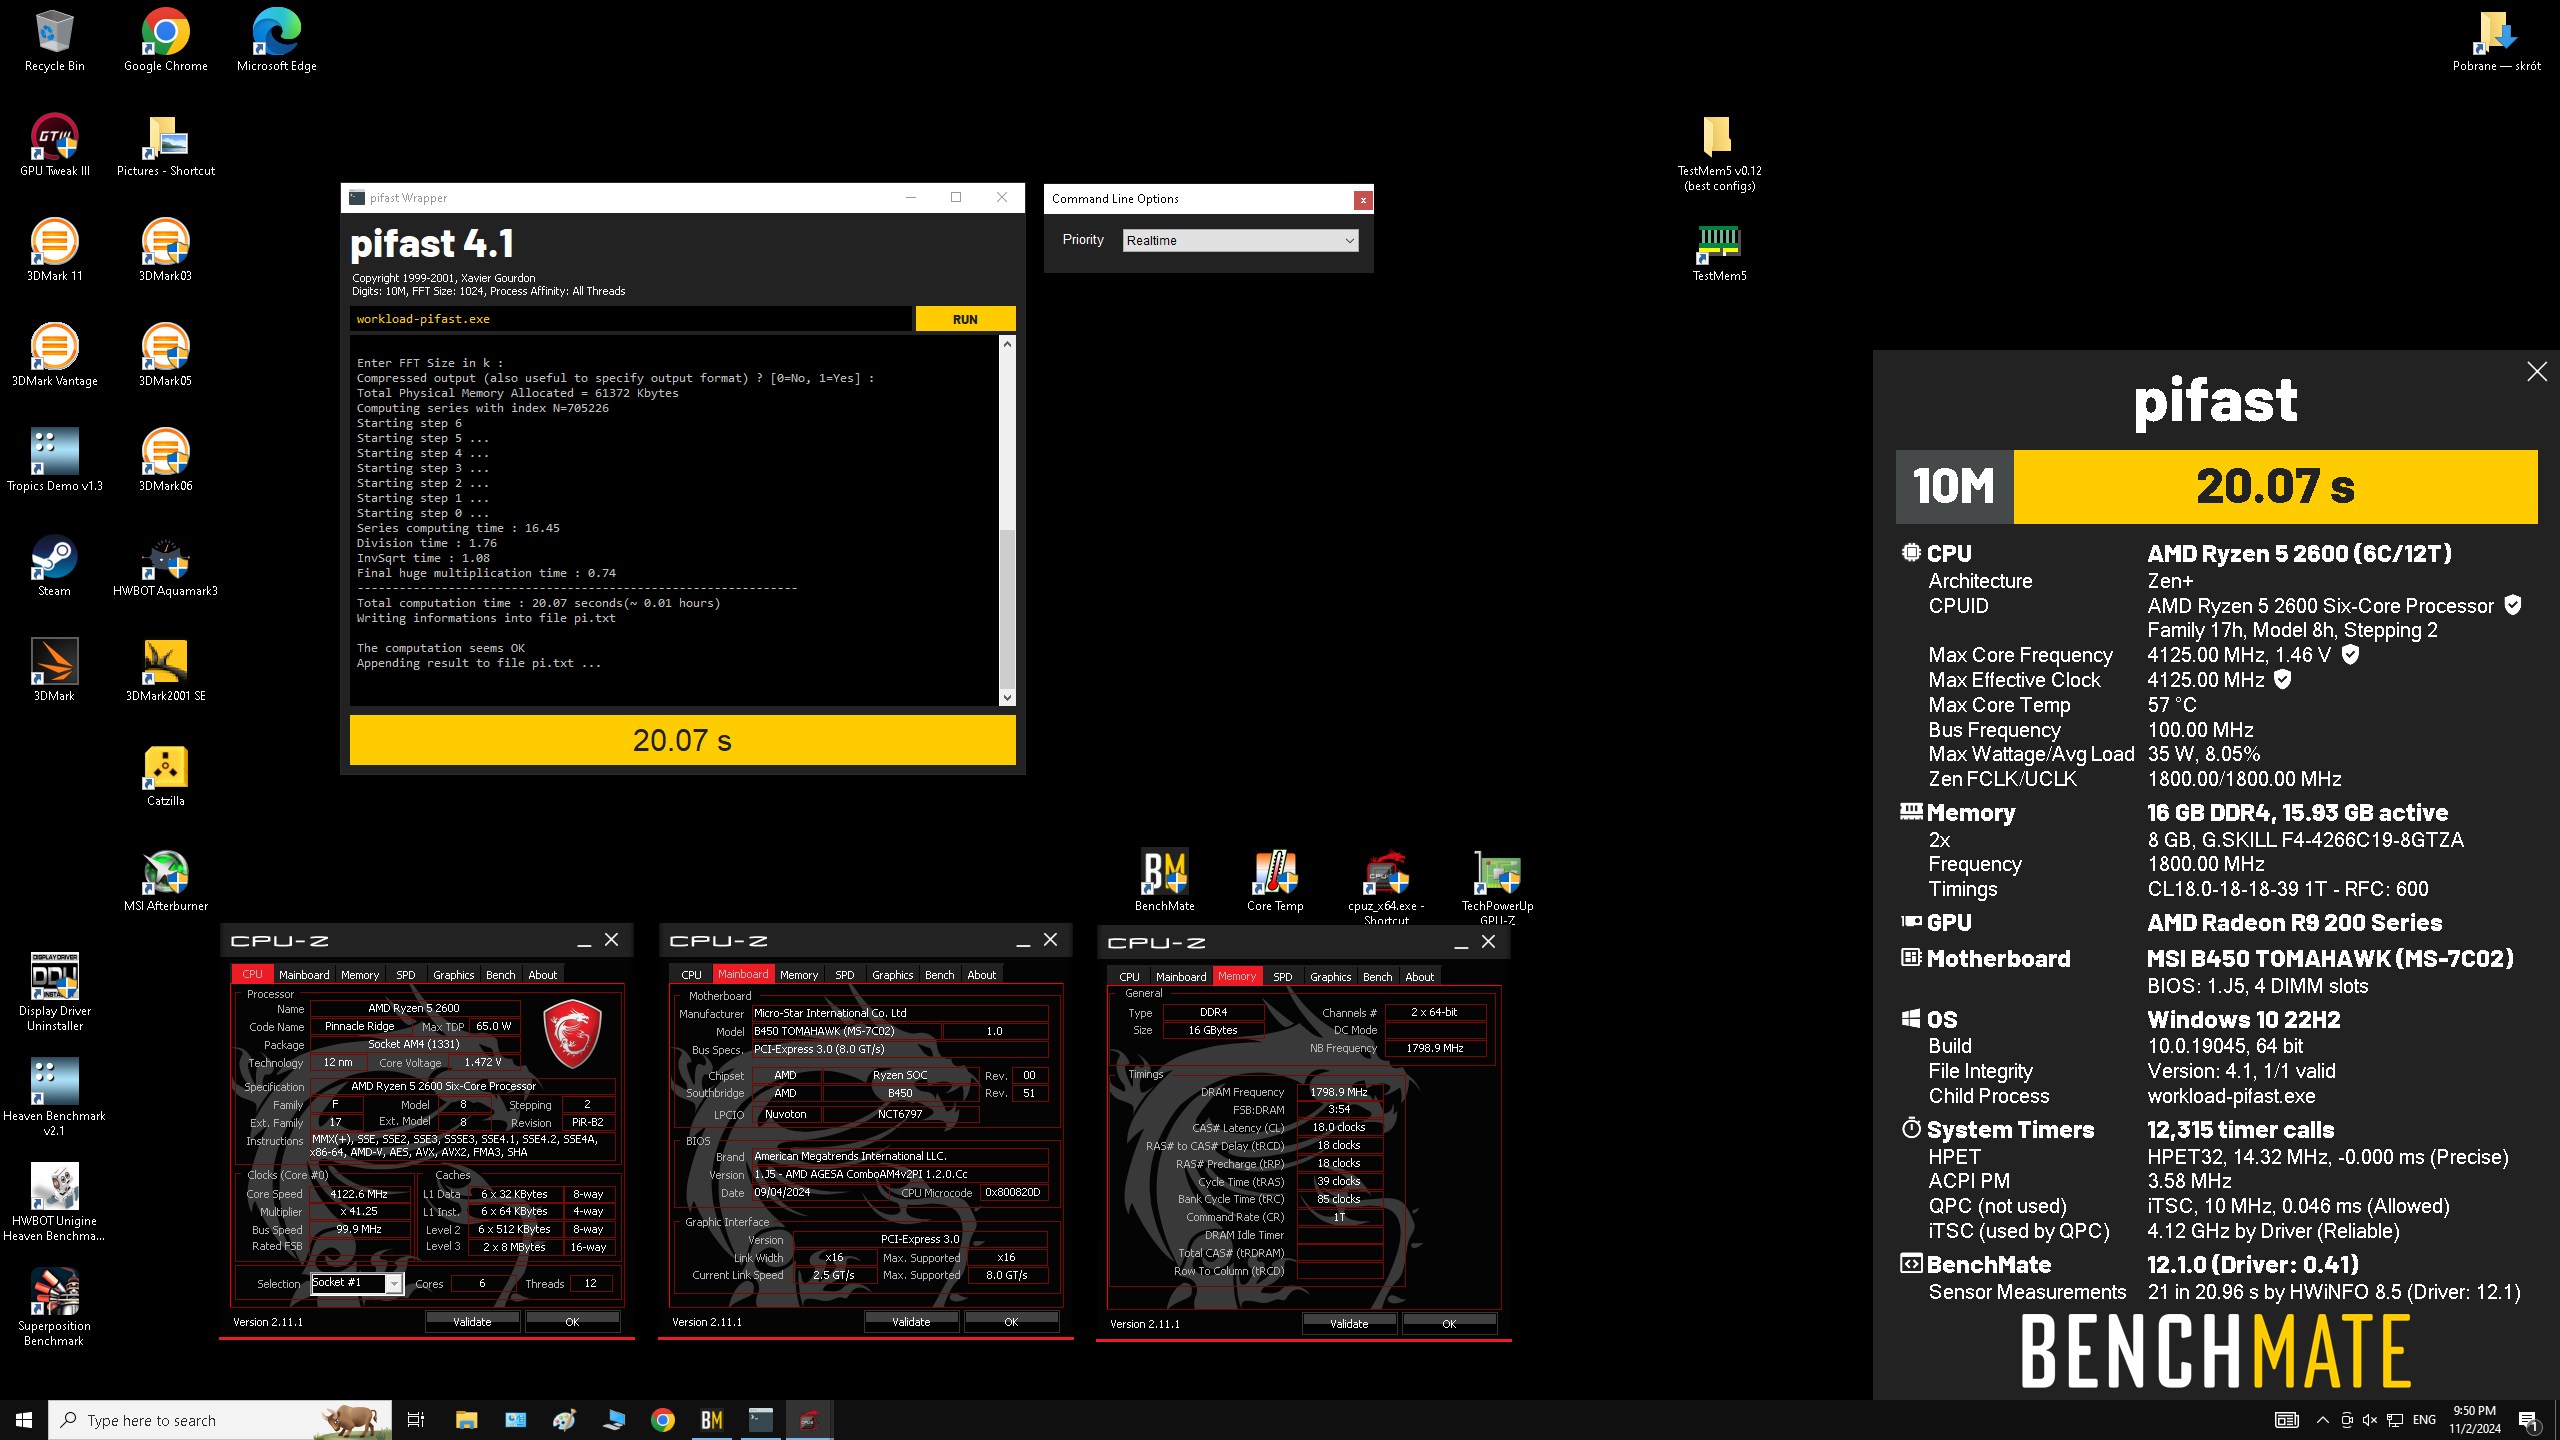Viewport: 2560px width, 1440px height.
Task: Click the pifast output scrollbar up arrow
Action: (1007, 344)
